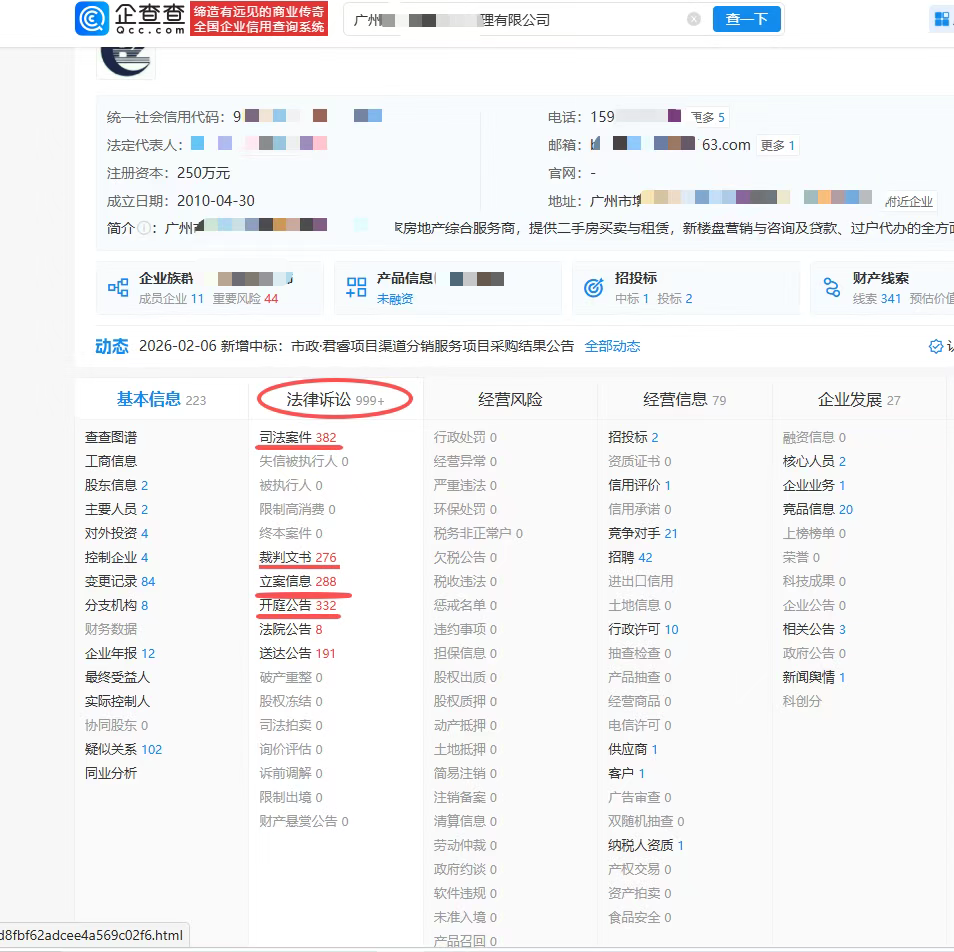Open the 全部动态 link

point(612,346)
